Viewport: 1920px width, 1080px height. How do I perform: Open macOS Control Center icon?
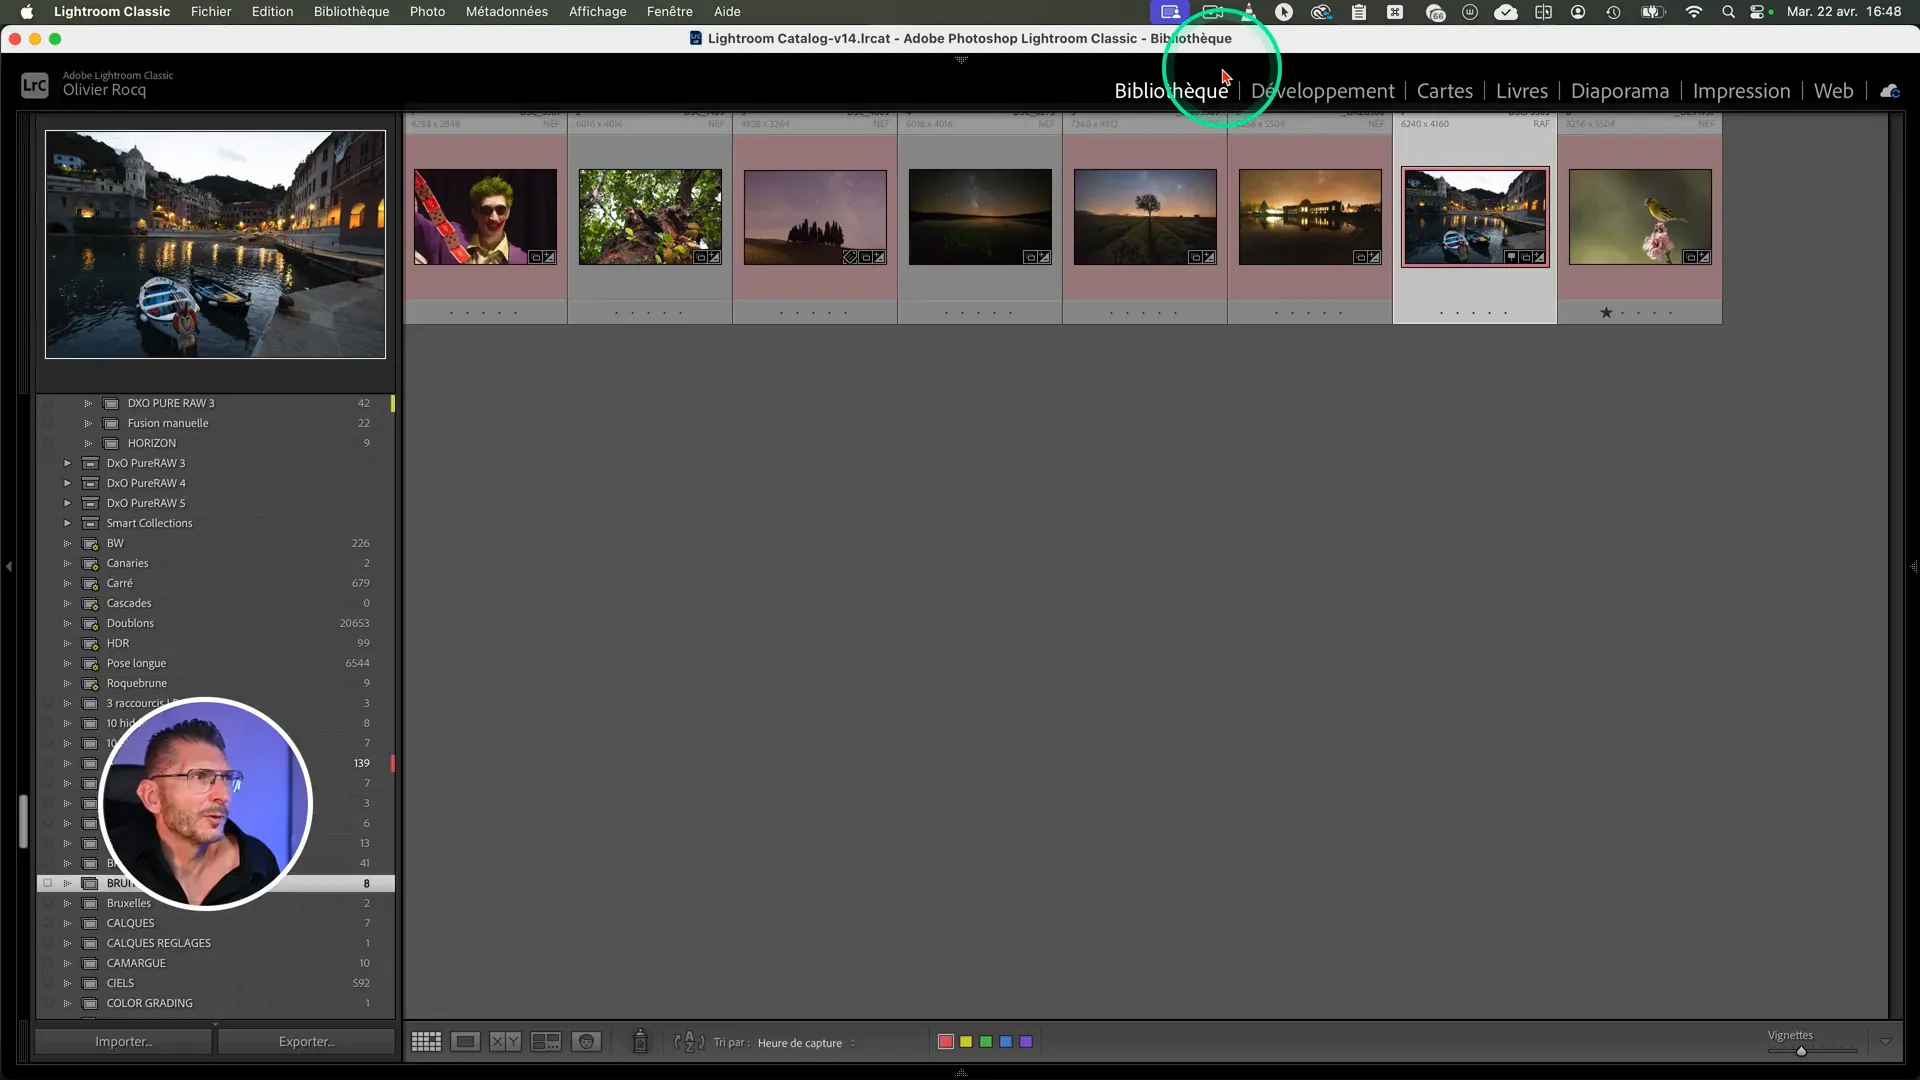tap(1758, 12)
